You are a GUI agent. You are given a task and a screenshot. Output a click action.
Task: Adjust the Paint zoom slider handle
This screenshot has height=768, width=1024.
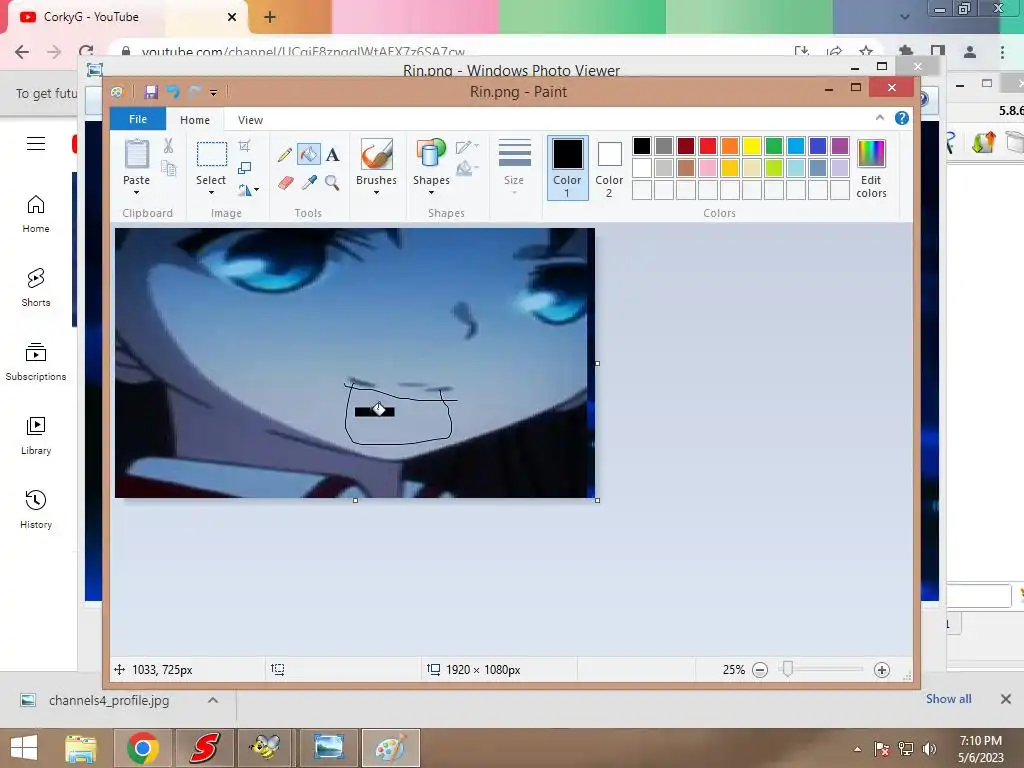tap(788, 669)
